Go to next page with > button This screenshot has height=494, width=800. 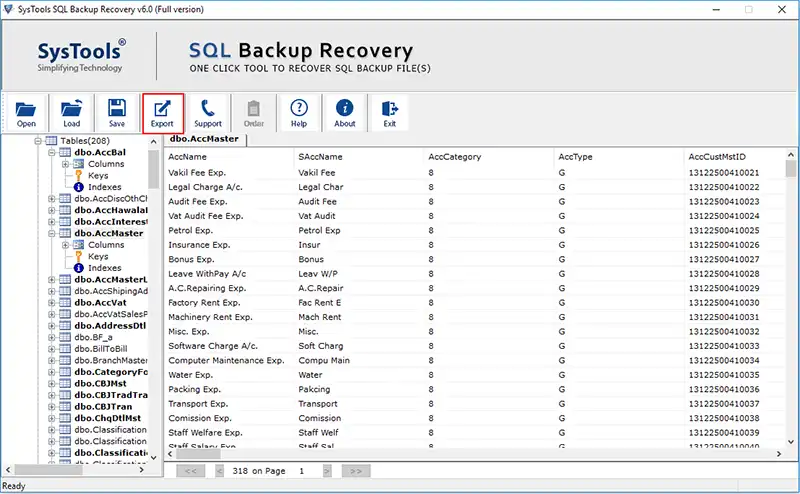[x=327, y=471]
